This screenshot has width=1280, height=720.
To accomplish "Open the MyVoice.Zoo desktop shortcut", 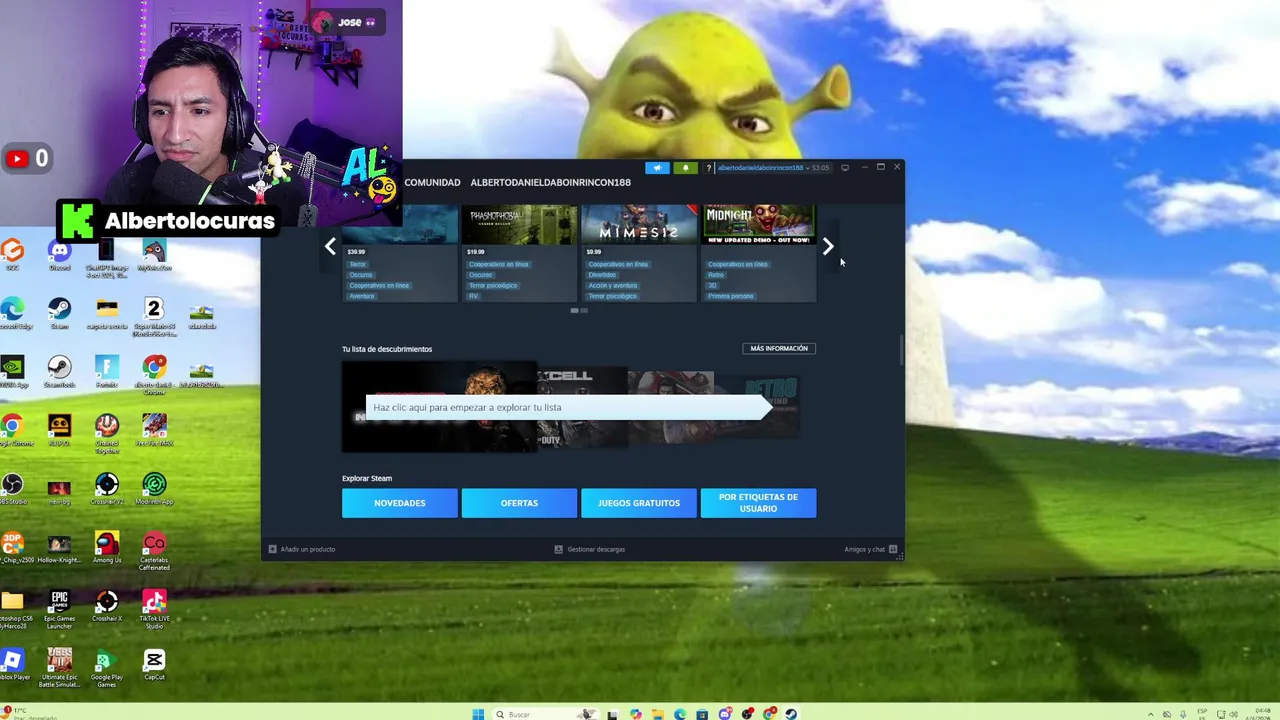I will (153, 255).
